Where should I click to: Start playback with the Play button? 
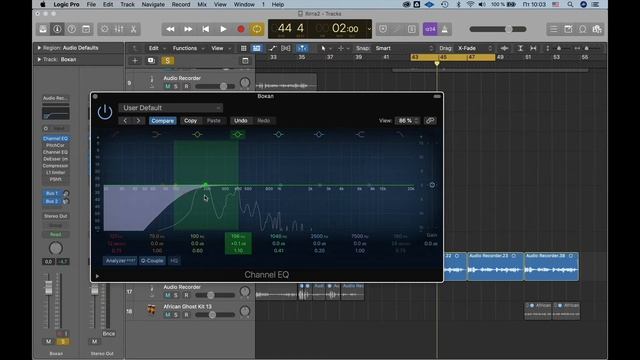(223, 29)
